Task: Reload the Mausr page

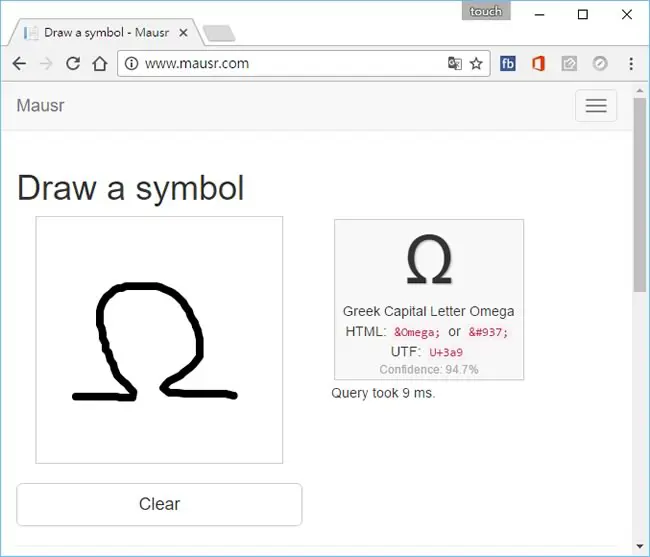Action: pyautogui.click(x=73, y=63)
